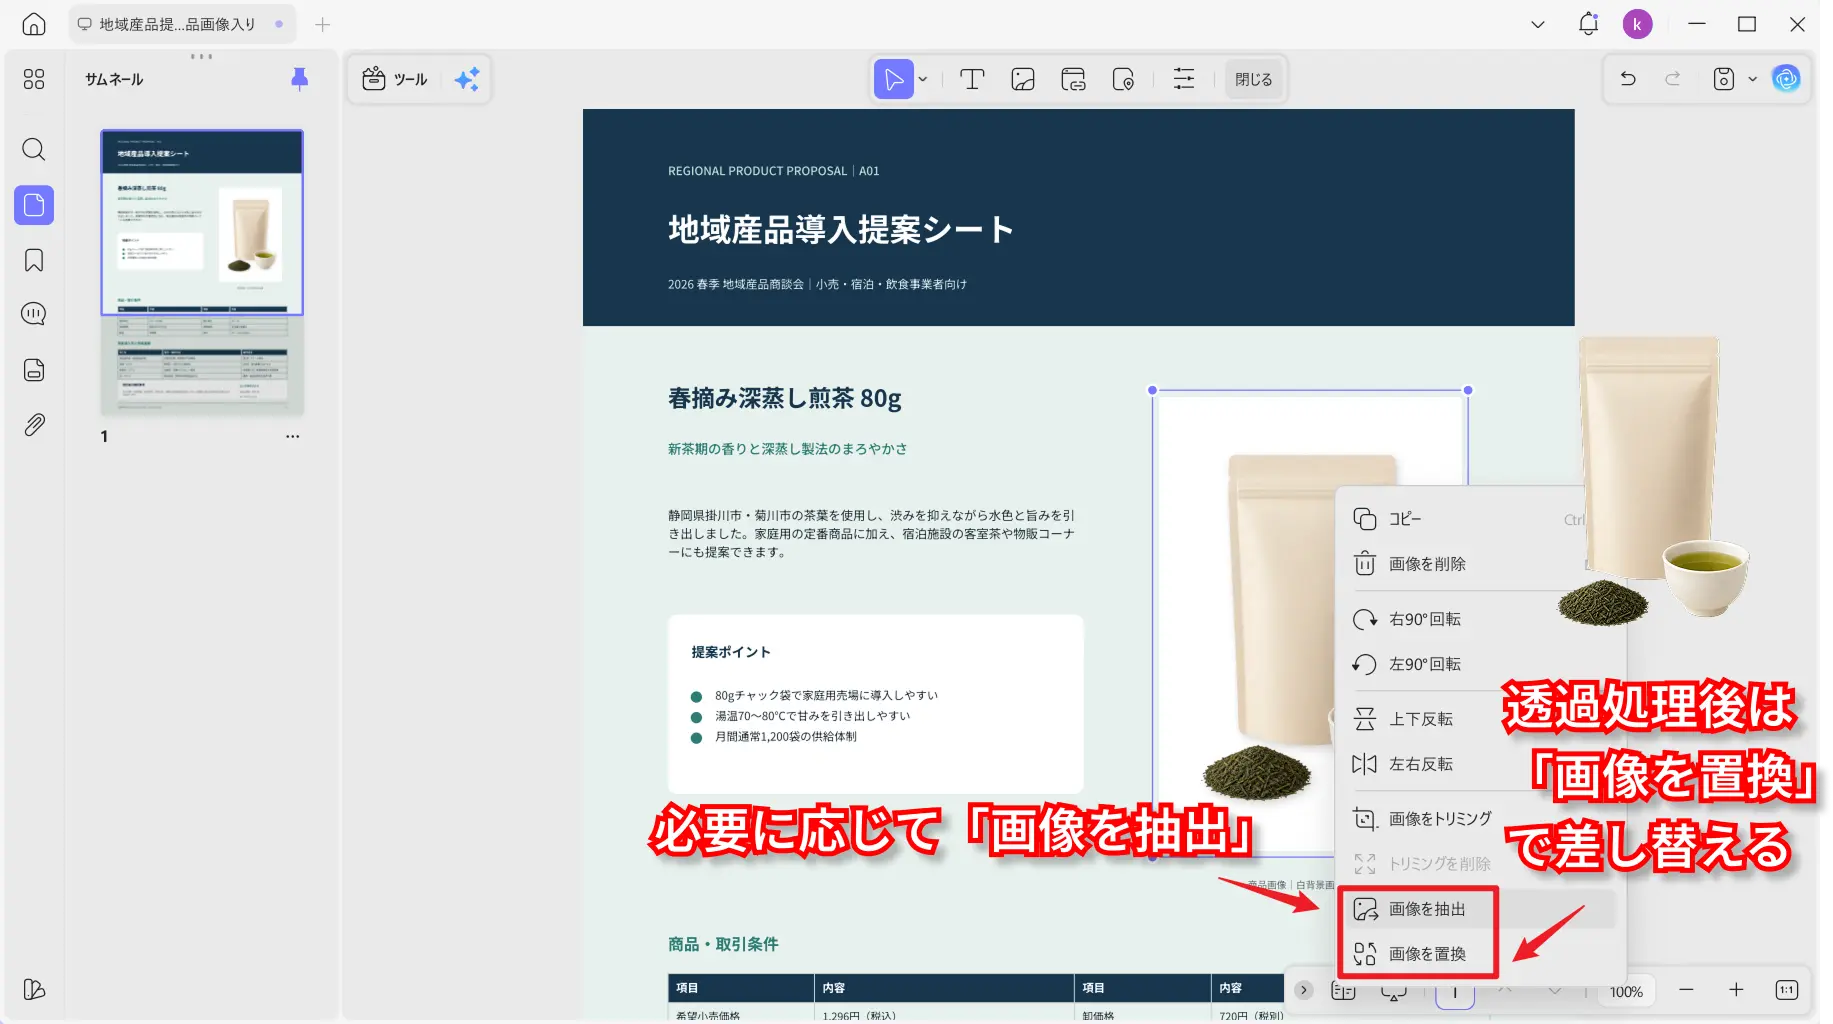Click the 商品・取引条件 heading
This screenshot has height=1024, width=1833.
point(723,944)
